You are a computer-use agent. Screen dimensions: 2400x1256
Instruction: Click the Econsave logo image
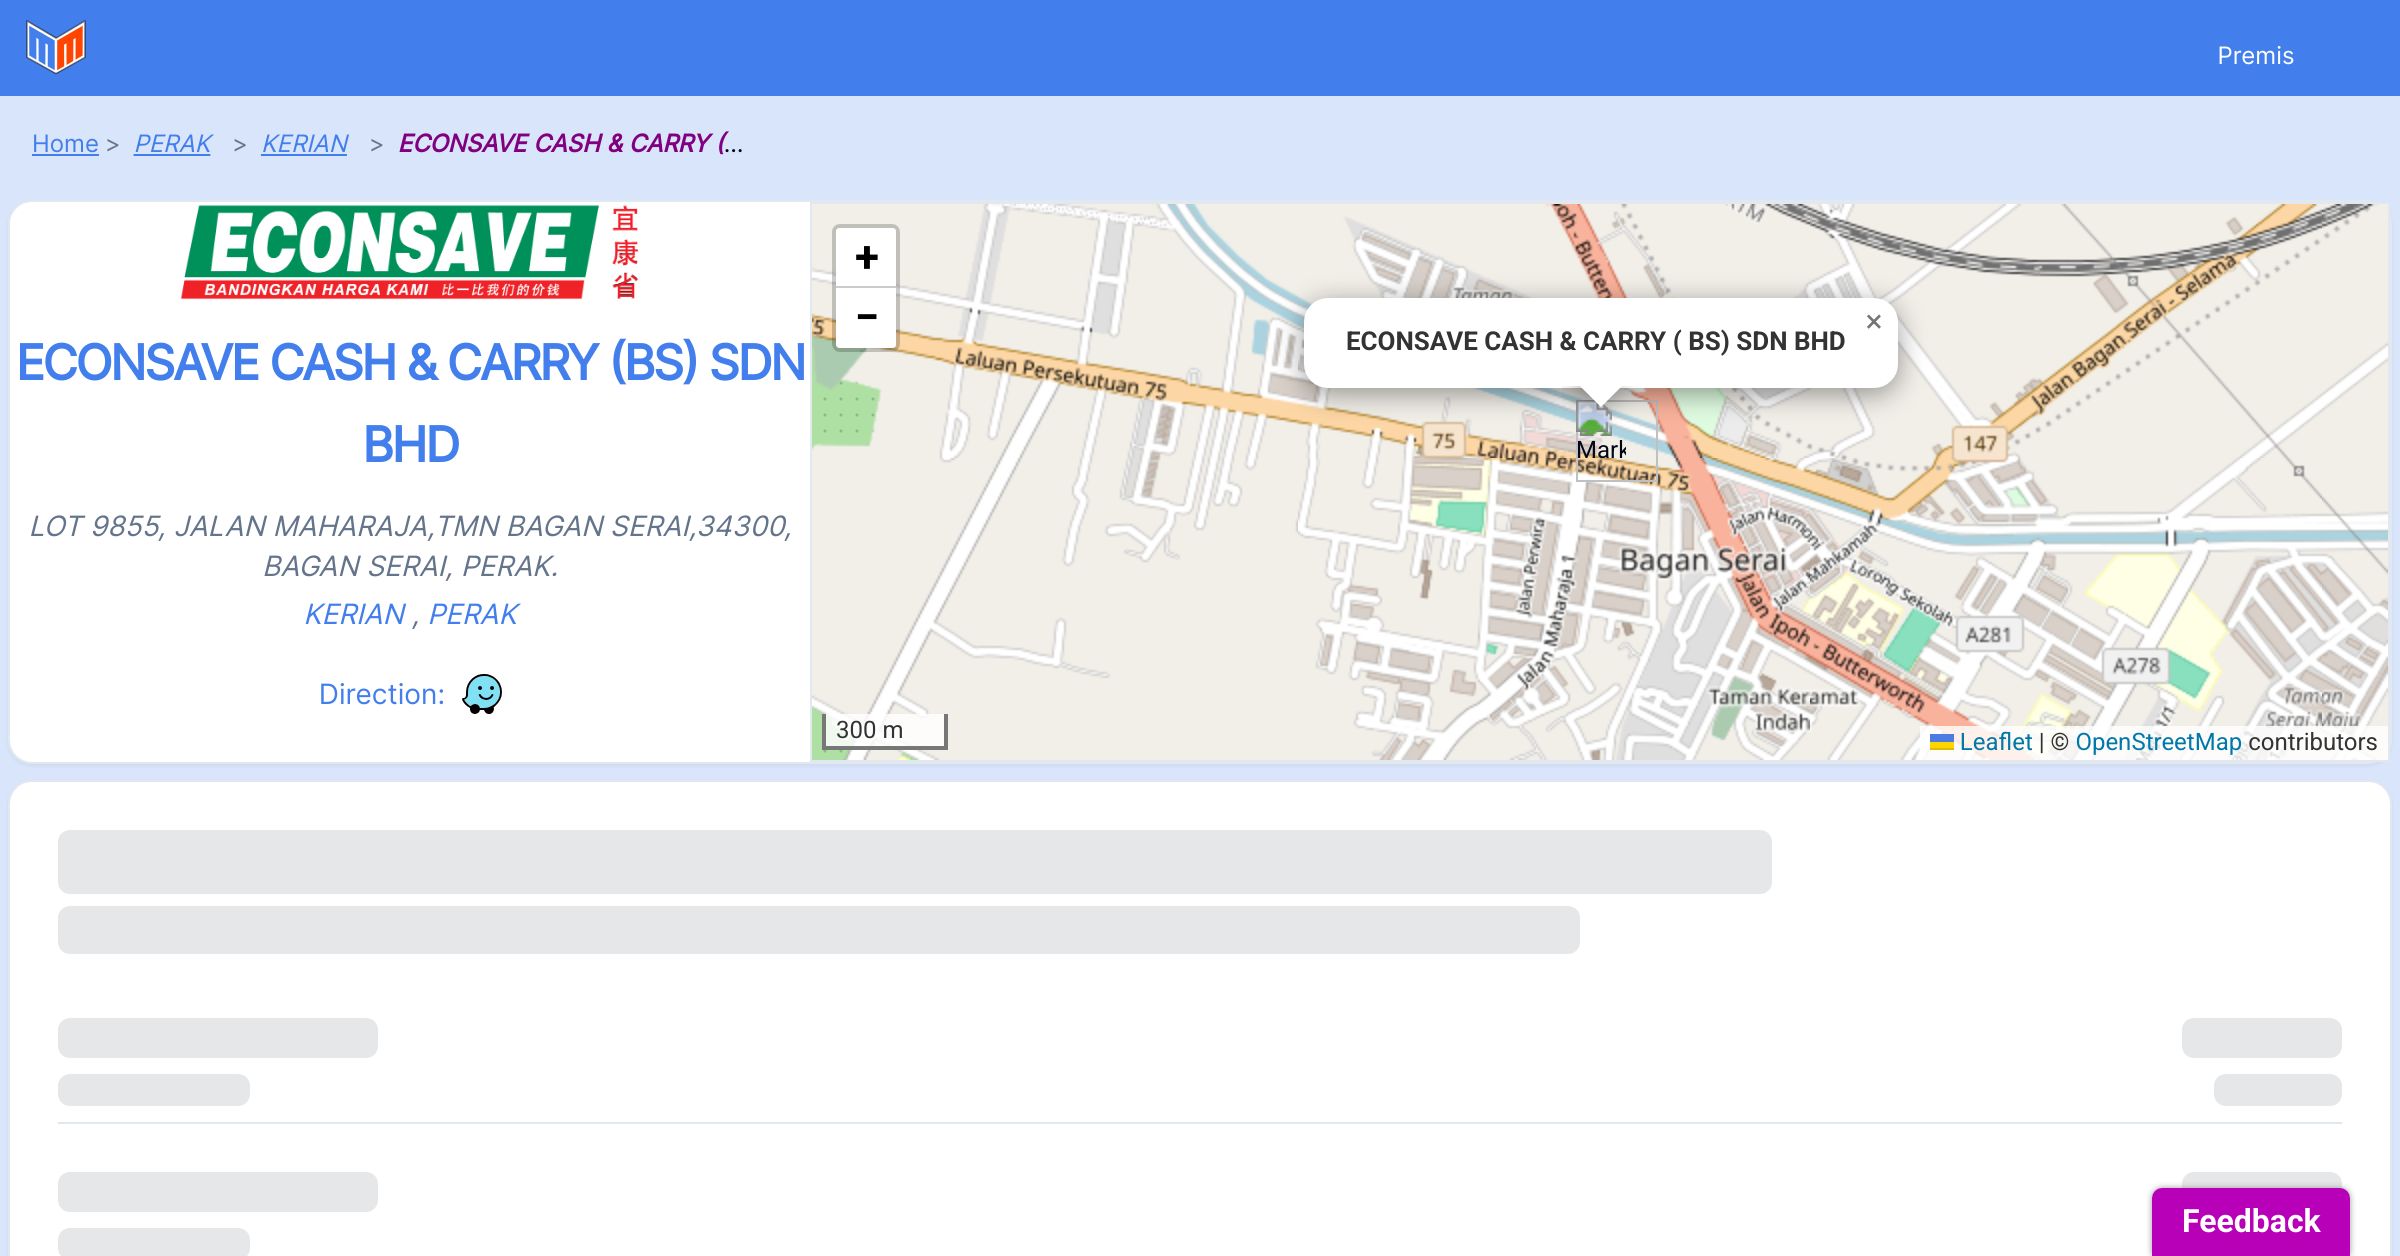[410, 253]
